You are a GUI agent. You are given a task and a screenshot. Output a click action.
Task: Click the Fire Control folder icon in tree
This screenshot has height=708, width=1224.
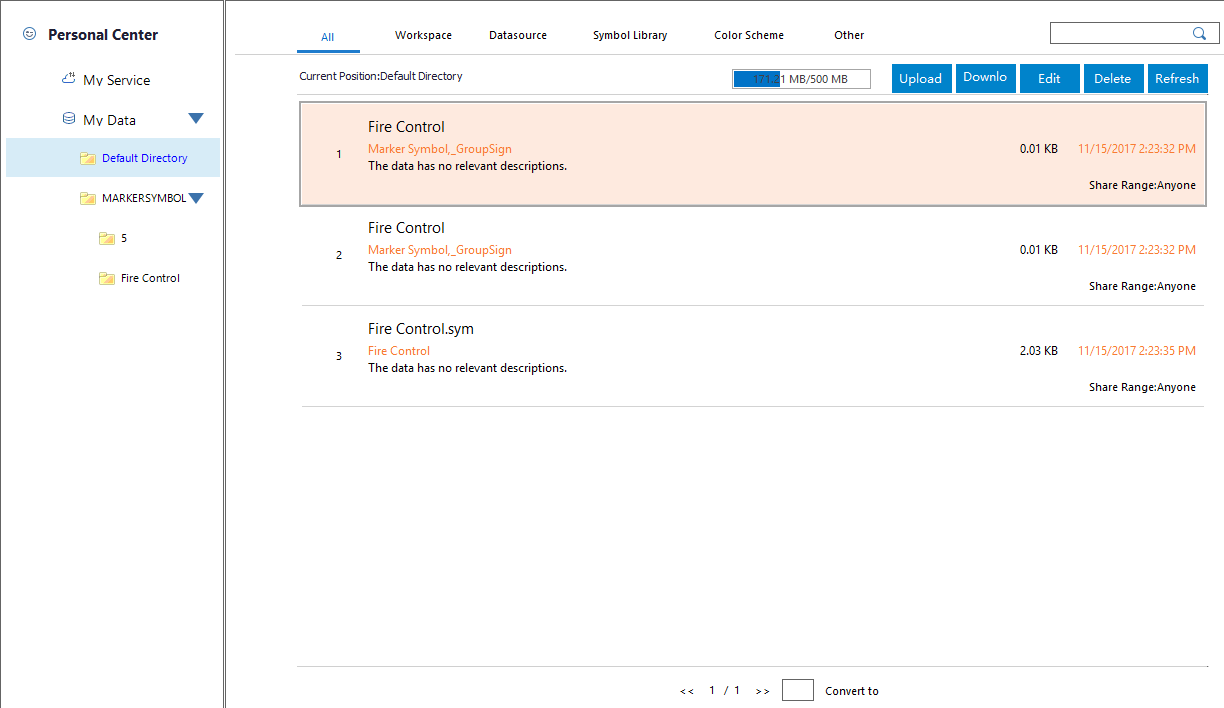click(x=107, y=278)
